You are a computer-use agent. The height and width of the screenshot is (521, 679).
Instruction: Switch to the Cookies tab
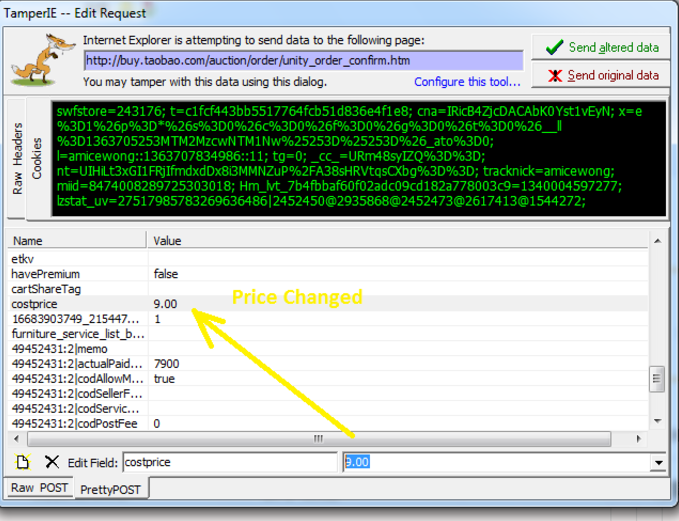[37, 159]
